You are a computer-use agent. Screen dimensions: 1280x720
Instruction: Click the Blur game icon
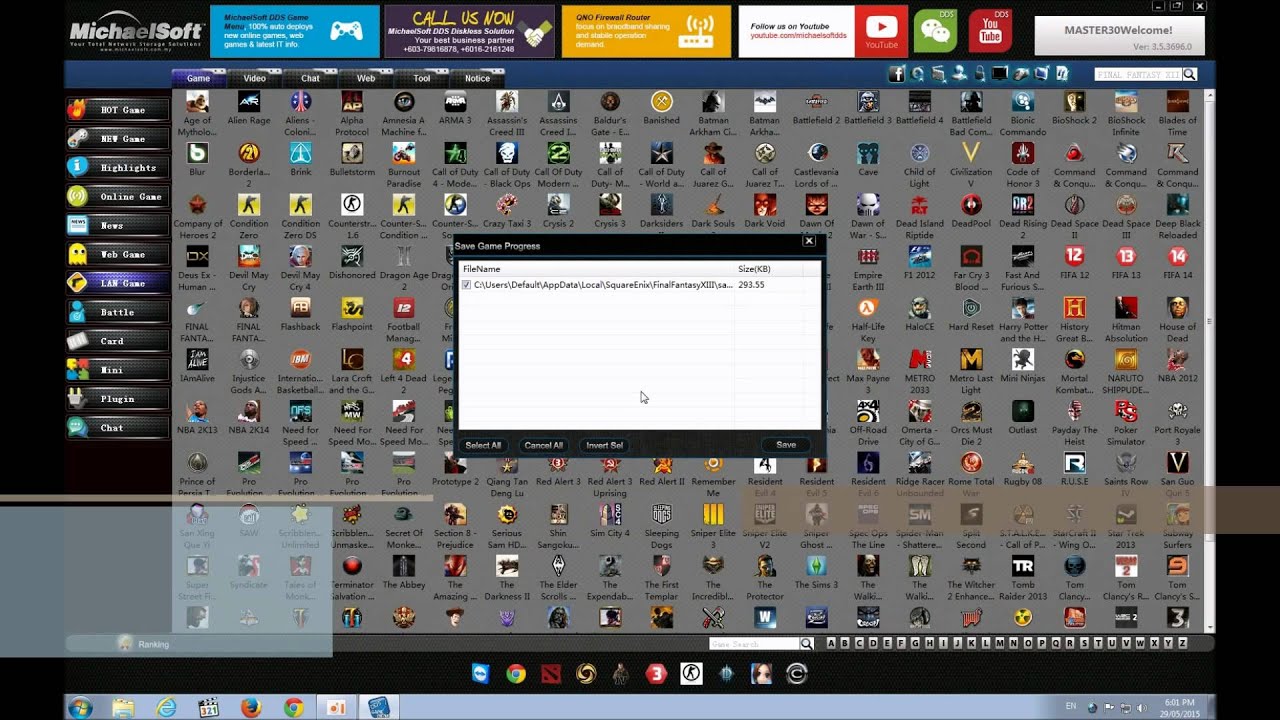pyautogui.click(x=197, y=153)
